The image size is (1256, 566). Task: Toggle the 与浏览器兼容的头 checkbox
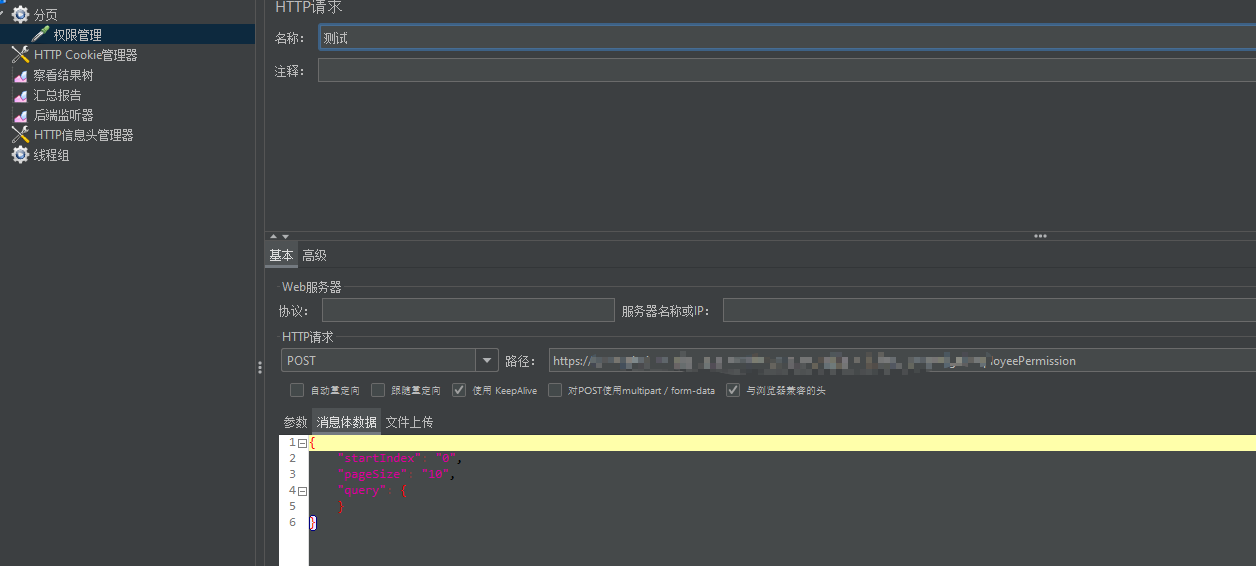(733, 390)
